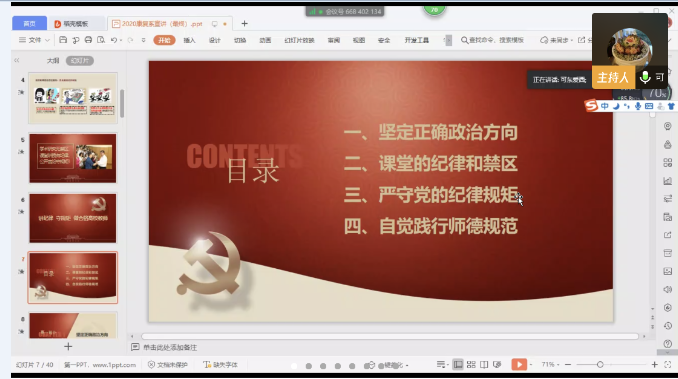Select the slide 5 thumbnail
This screenshot has width=678, height=379.
pyautogui.click(x=73, y=158)
